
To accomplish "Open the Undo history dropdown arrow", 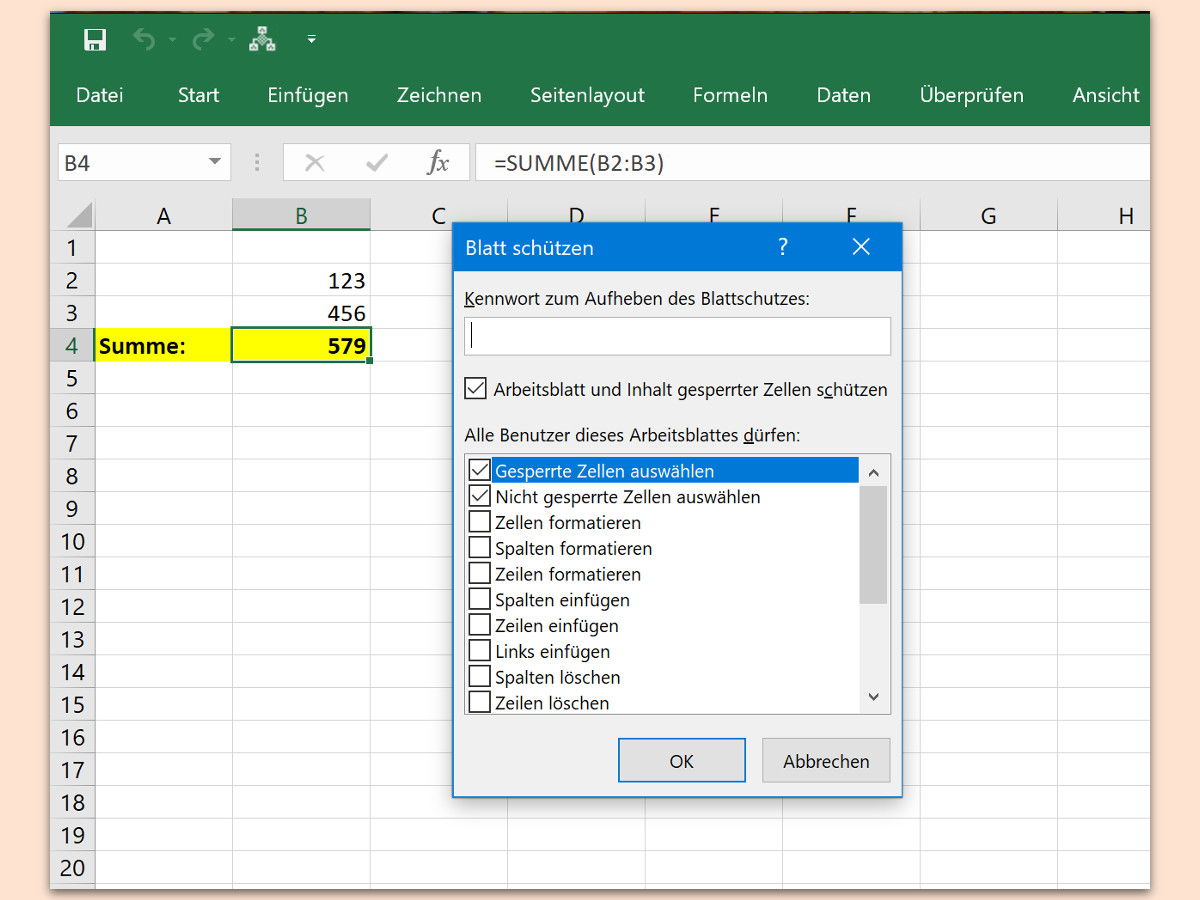I will pyautogui.click(x=171, y=41).
